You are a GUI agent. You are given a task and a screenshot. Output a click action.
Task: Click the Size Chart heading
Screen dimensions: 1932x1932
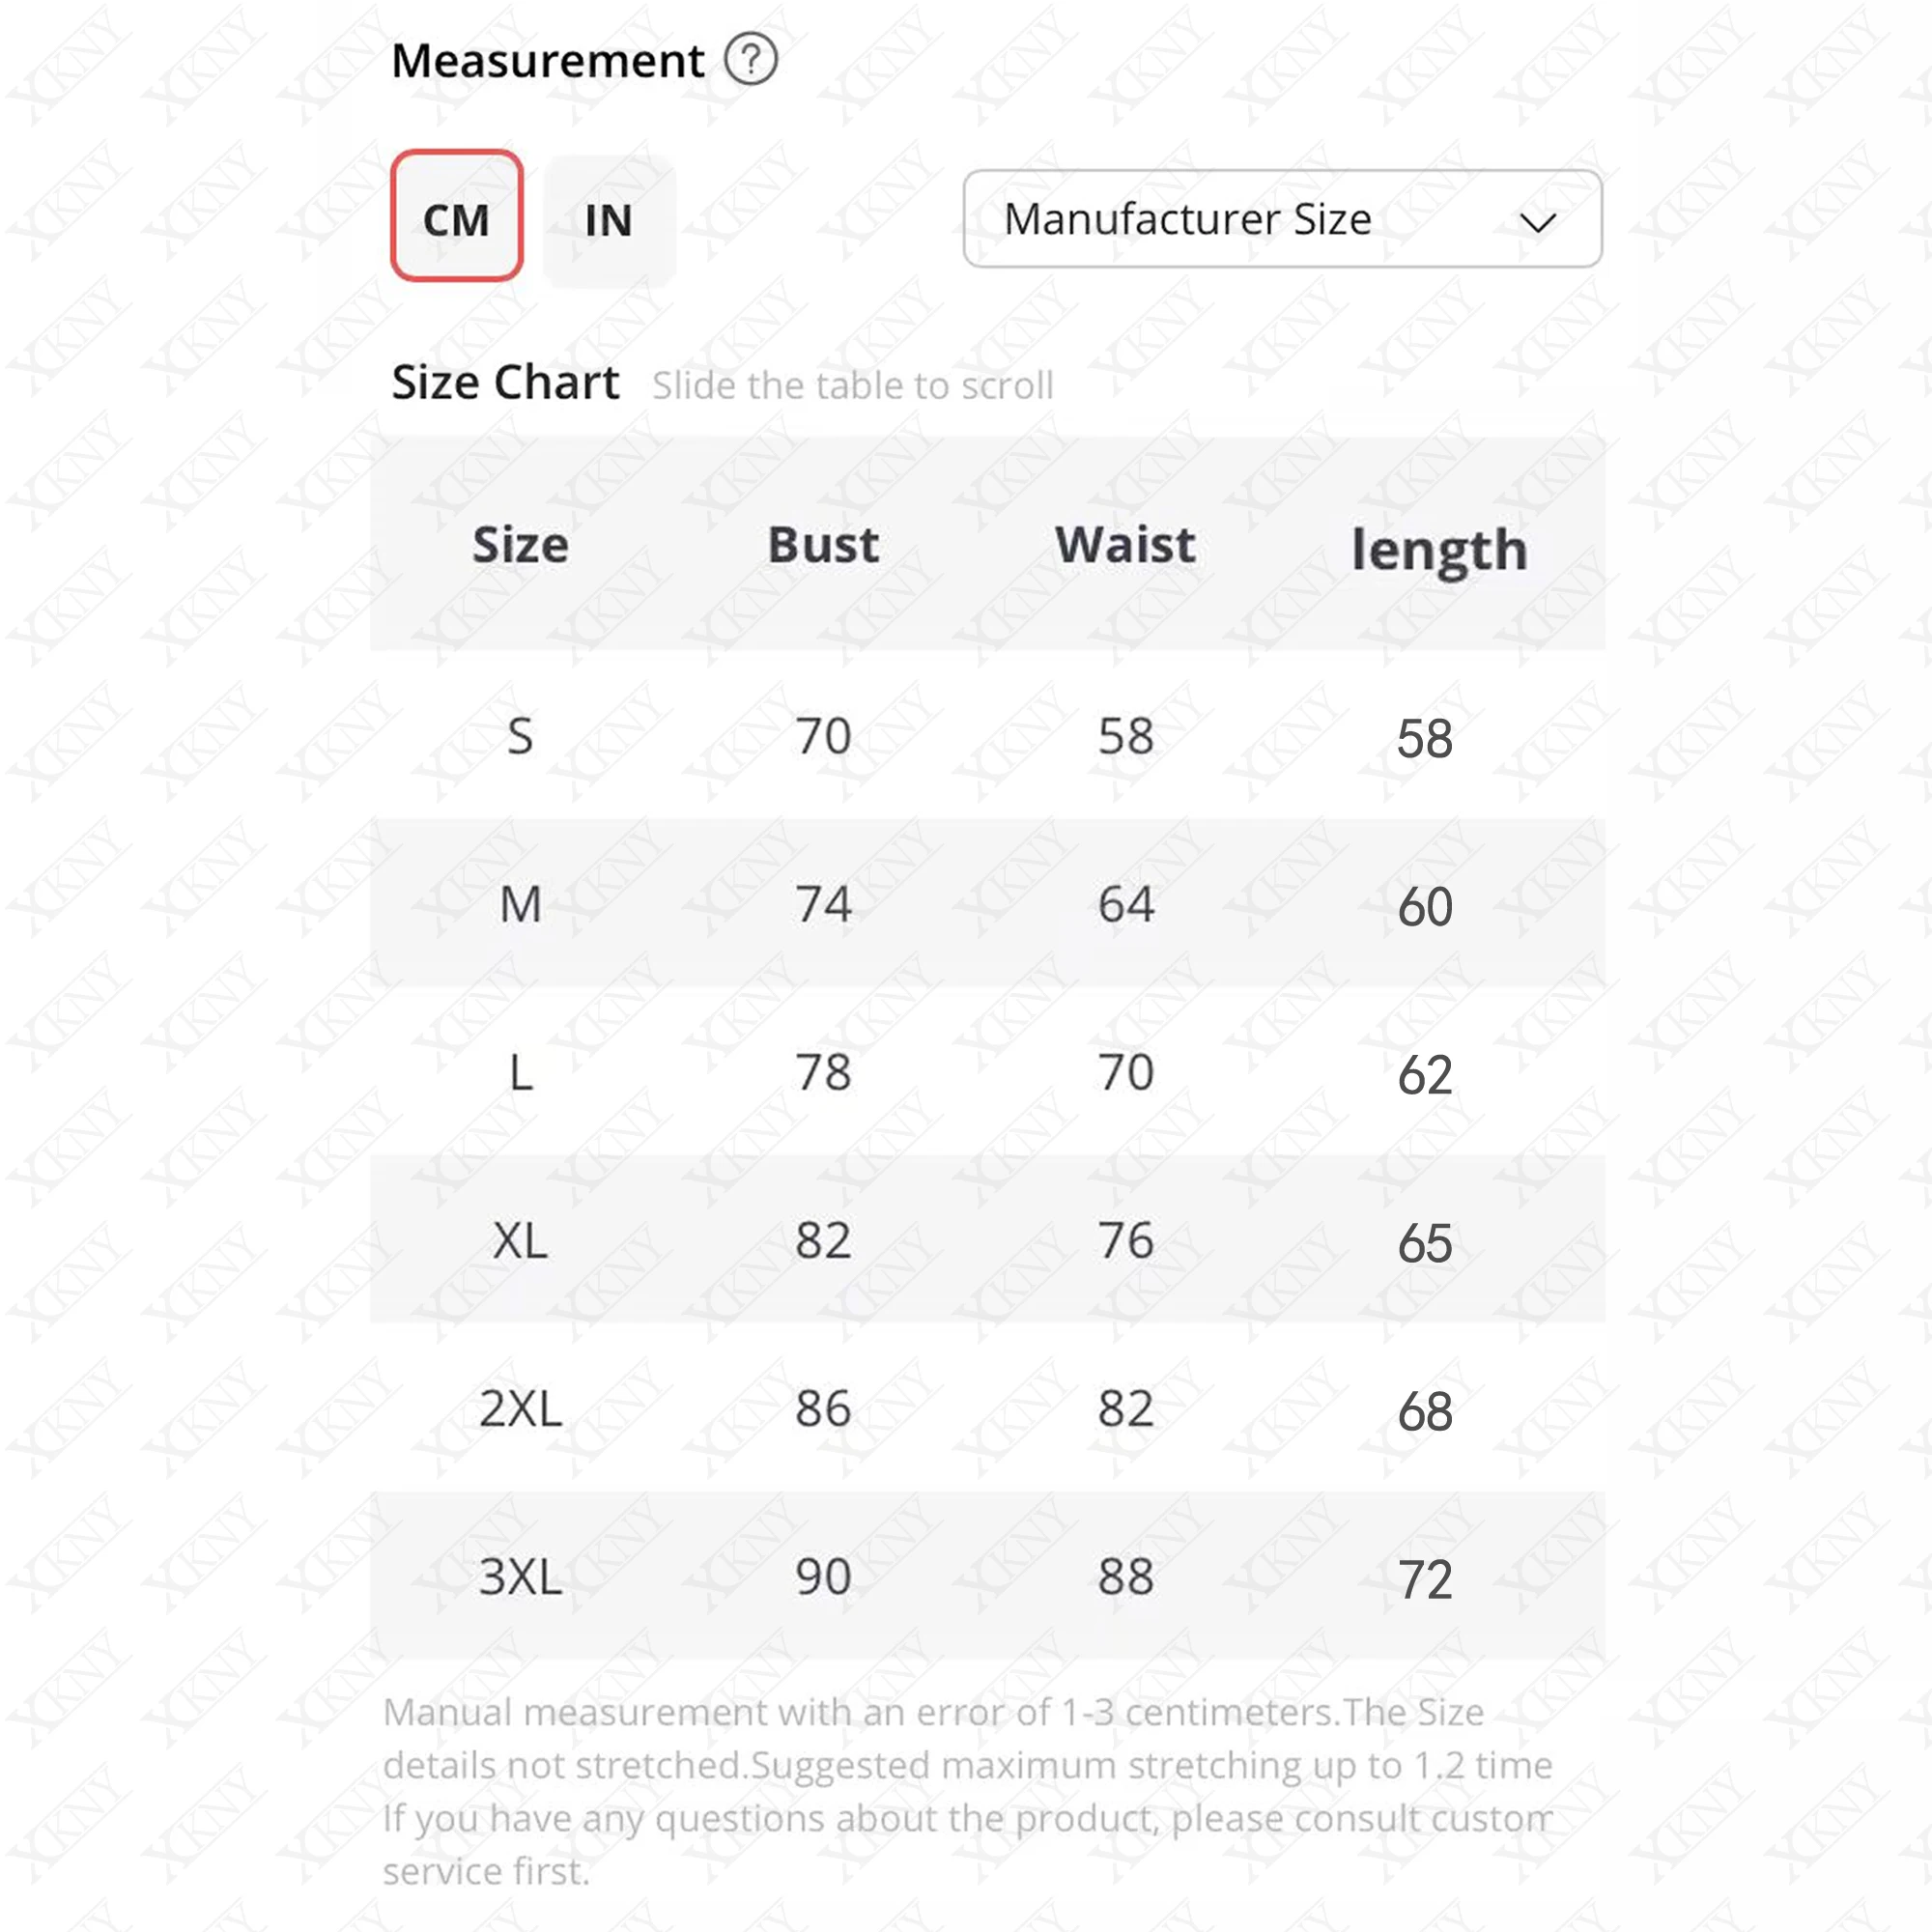(505, 383)
